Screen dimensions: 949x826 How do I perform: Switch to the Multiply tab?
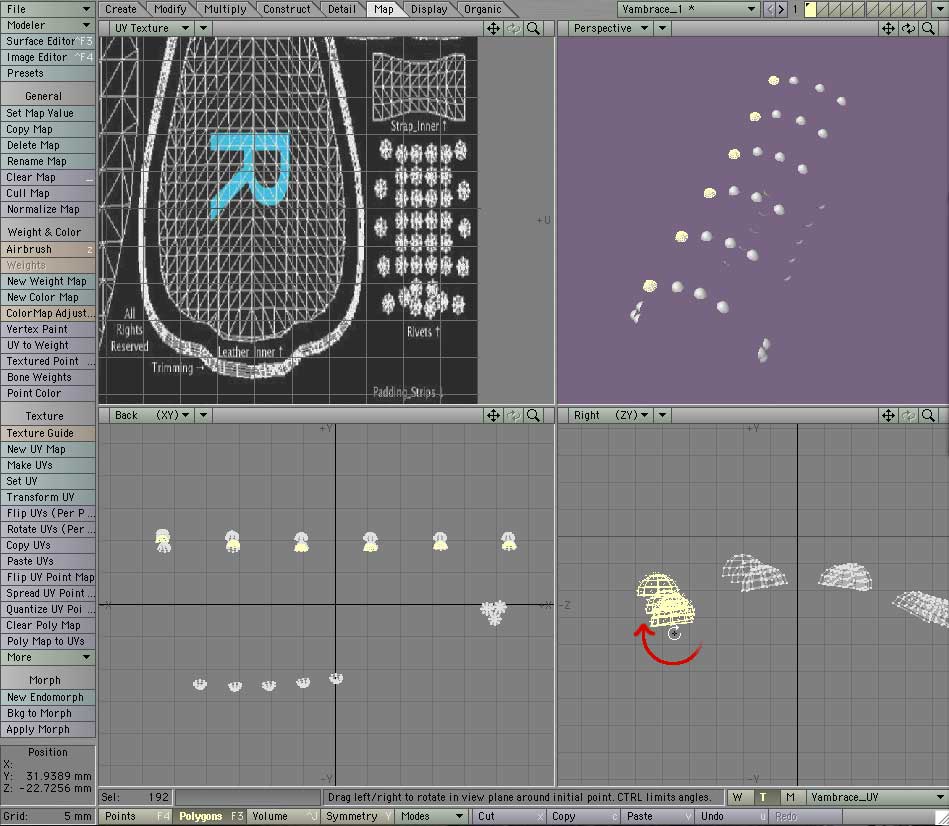pyautogui.click(x=225, y=9)
